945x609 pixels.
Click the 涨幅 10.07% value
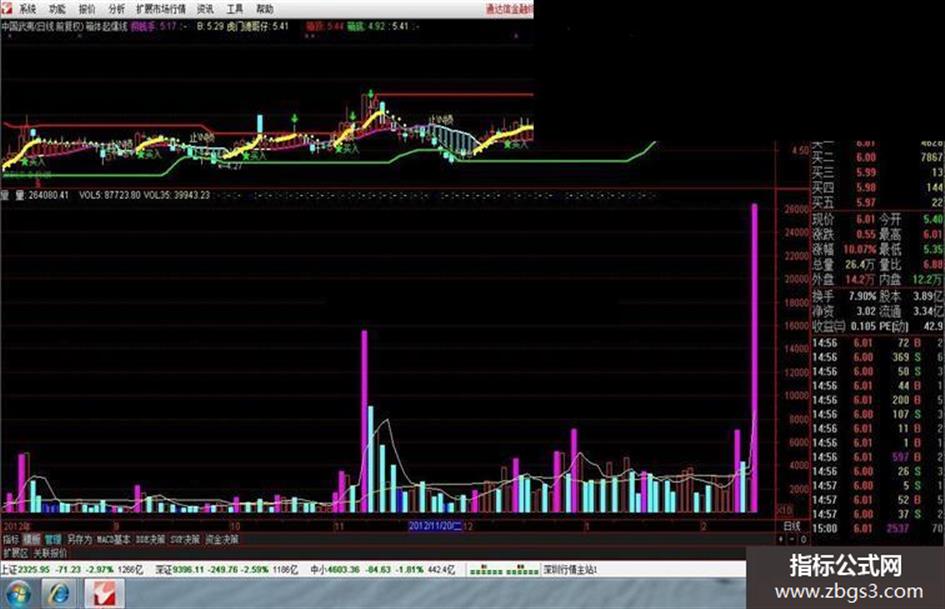pyautogui.click(x=859, y=249)
